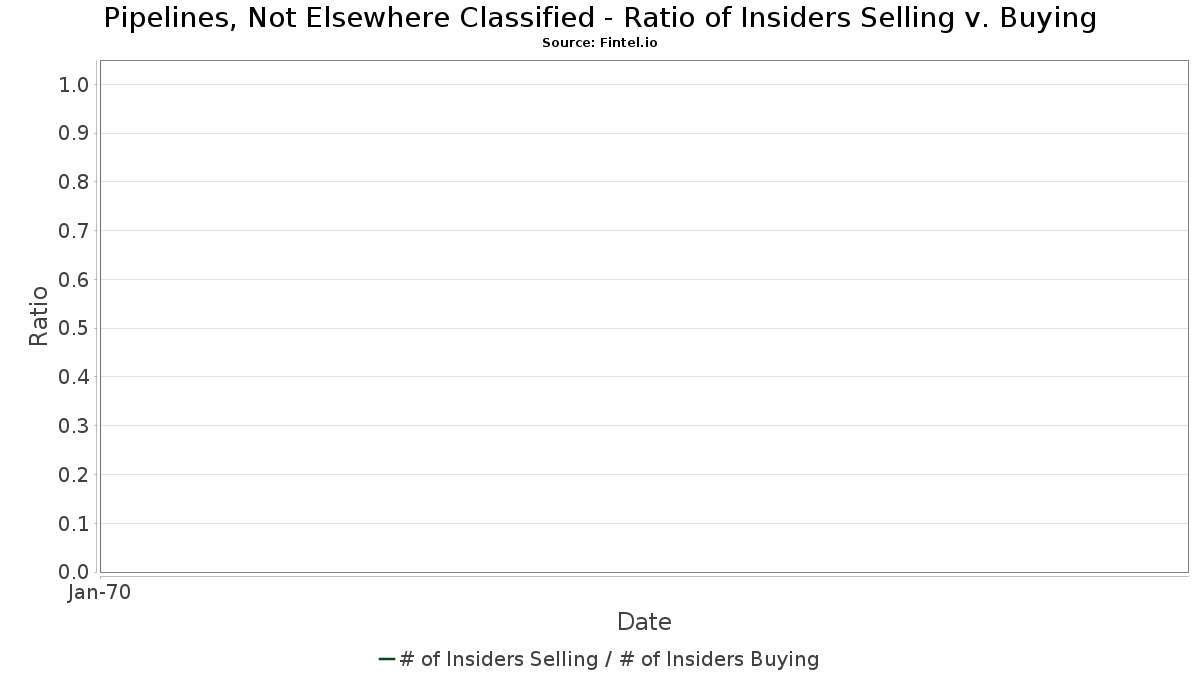
Task: Click the 0.3 y-axis tick label
Action: [75, 426]
